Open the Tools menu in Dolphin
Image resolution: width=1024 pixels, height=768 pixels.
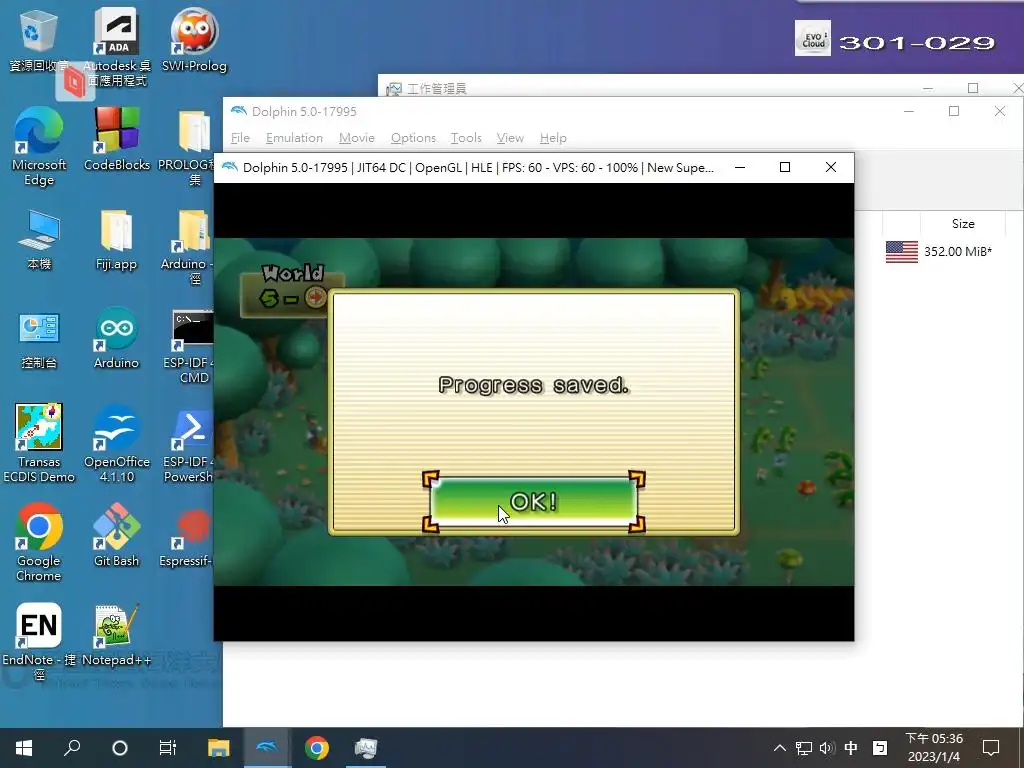pos(466,138)
